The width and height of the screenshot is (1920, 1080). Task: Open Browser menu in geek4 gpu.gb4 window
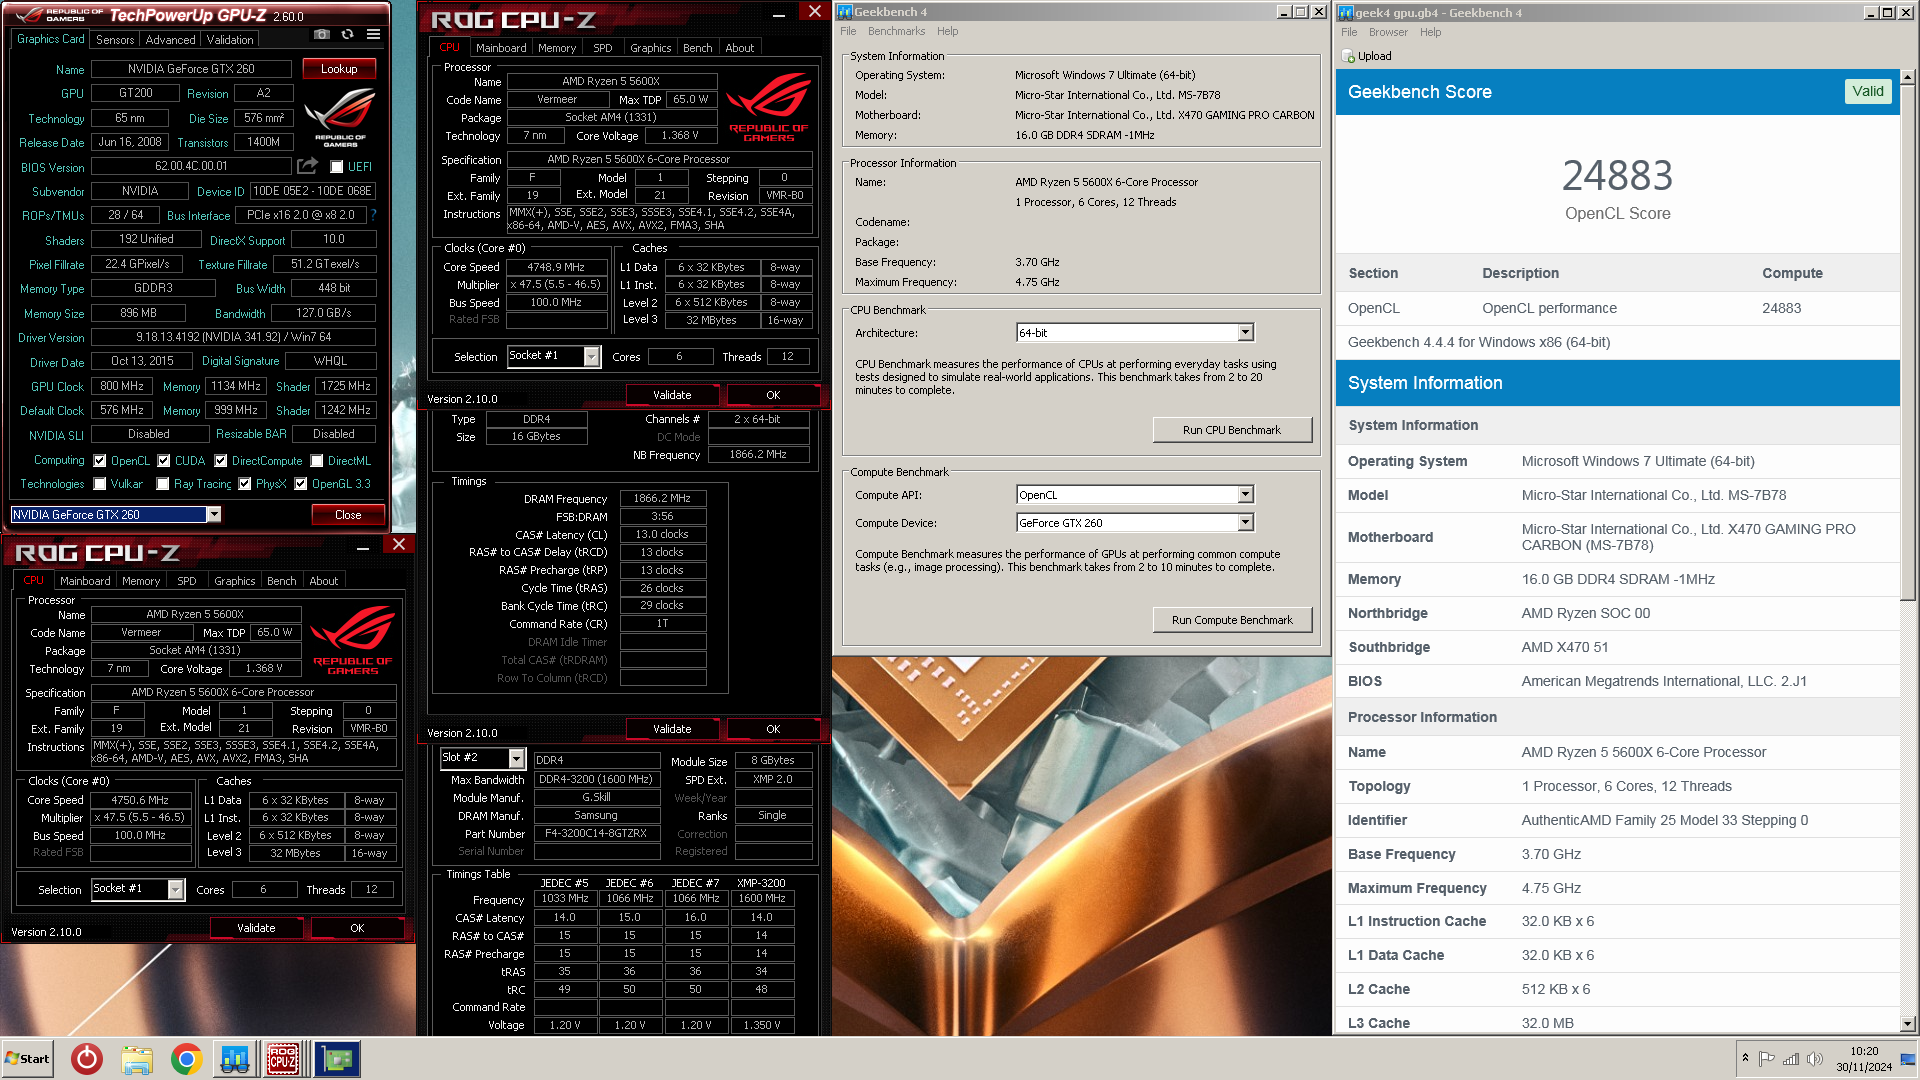(x=1388, y=32)
